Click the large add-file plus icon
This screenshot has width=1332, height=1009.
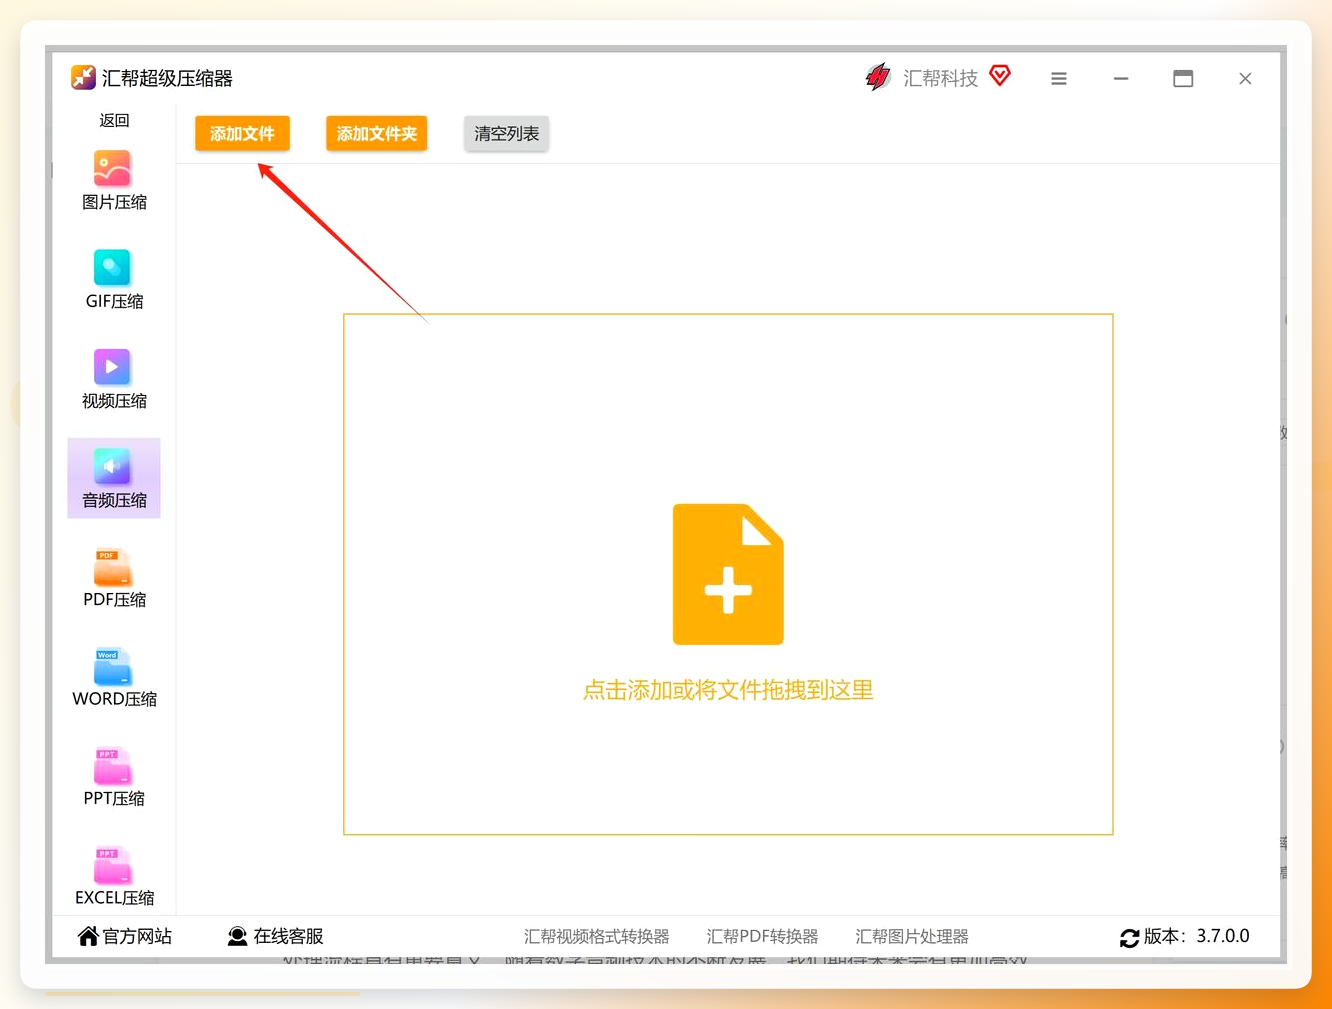click(728, 574)
